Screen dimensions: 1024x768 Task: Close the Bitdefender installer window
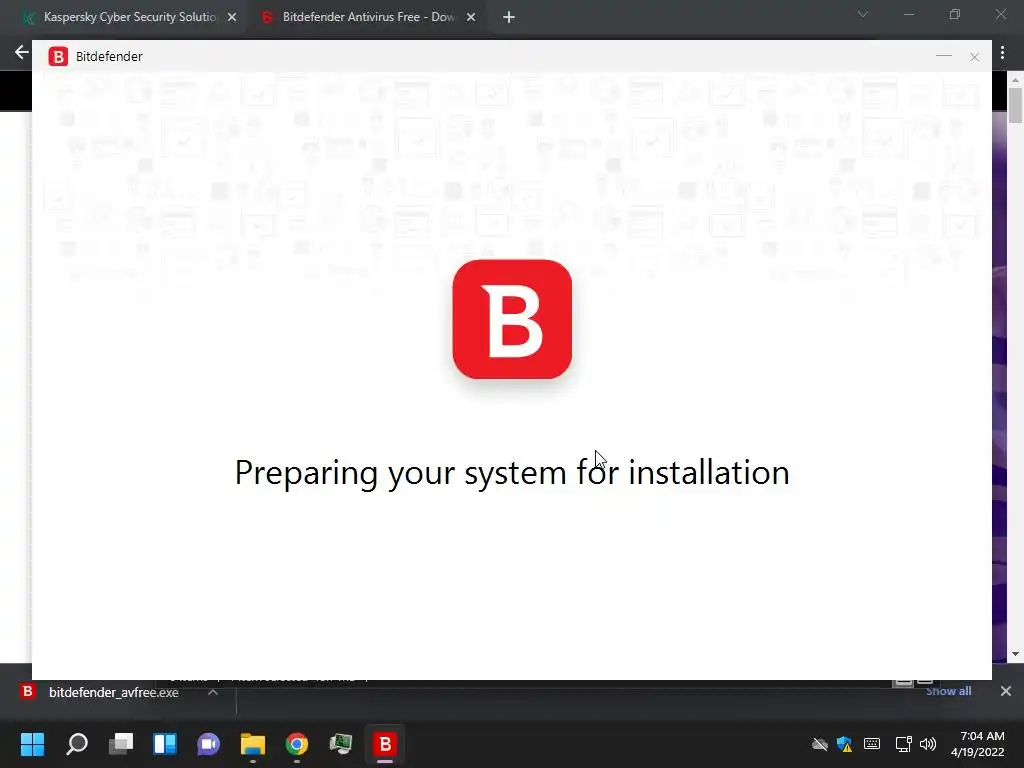(974, 57)
